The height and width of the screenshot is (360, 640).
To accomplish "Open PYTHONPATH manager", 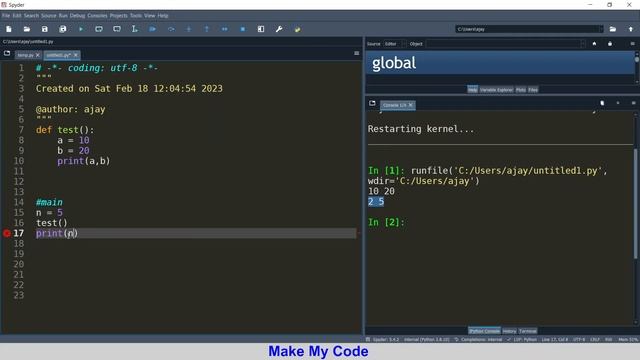I will point(297,29).
